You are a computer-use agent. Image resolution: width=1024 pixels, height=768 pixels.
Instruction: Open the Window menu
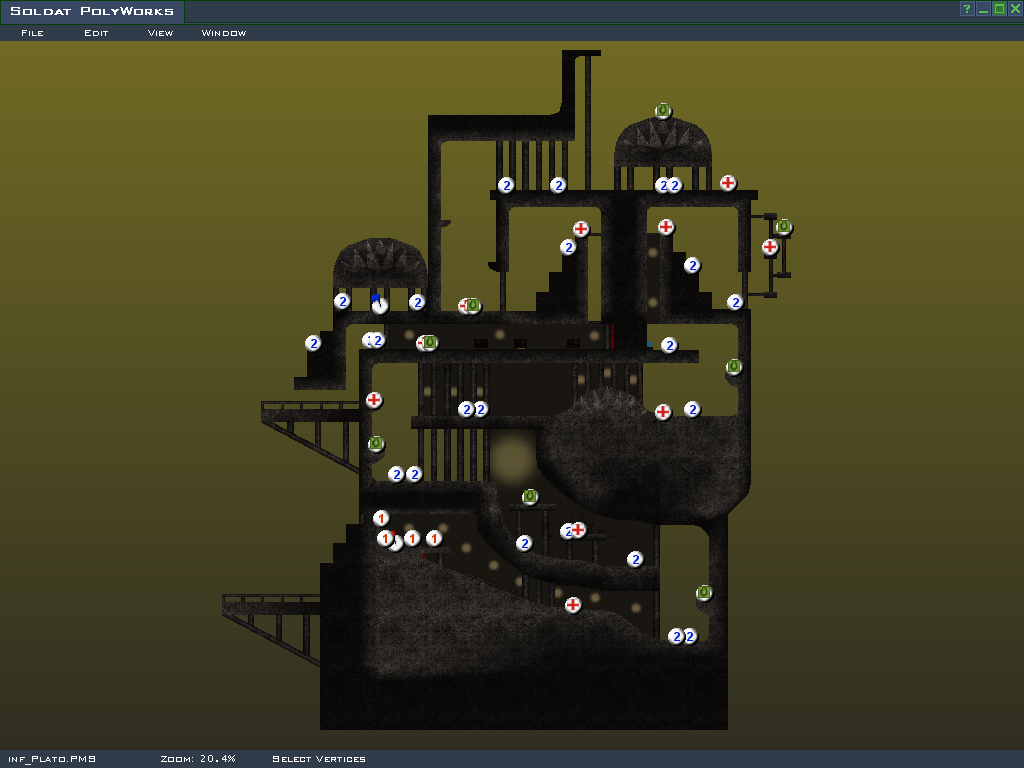pyautogui.click(x=224, y=33)
